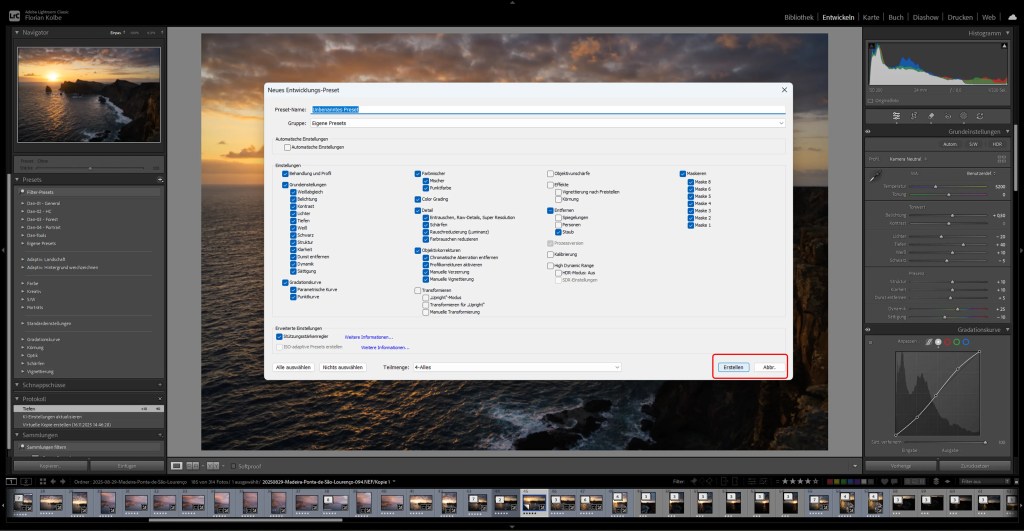Screen dimensions: 1024x531
Task: Toggle the Transformieren checkbox
Action: pos(417,290)
